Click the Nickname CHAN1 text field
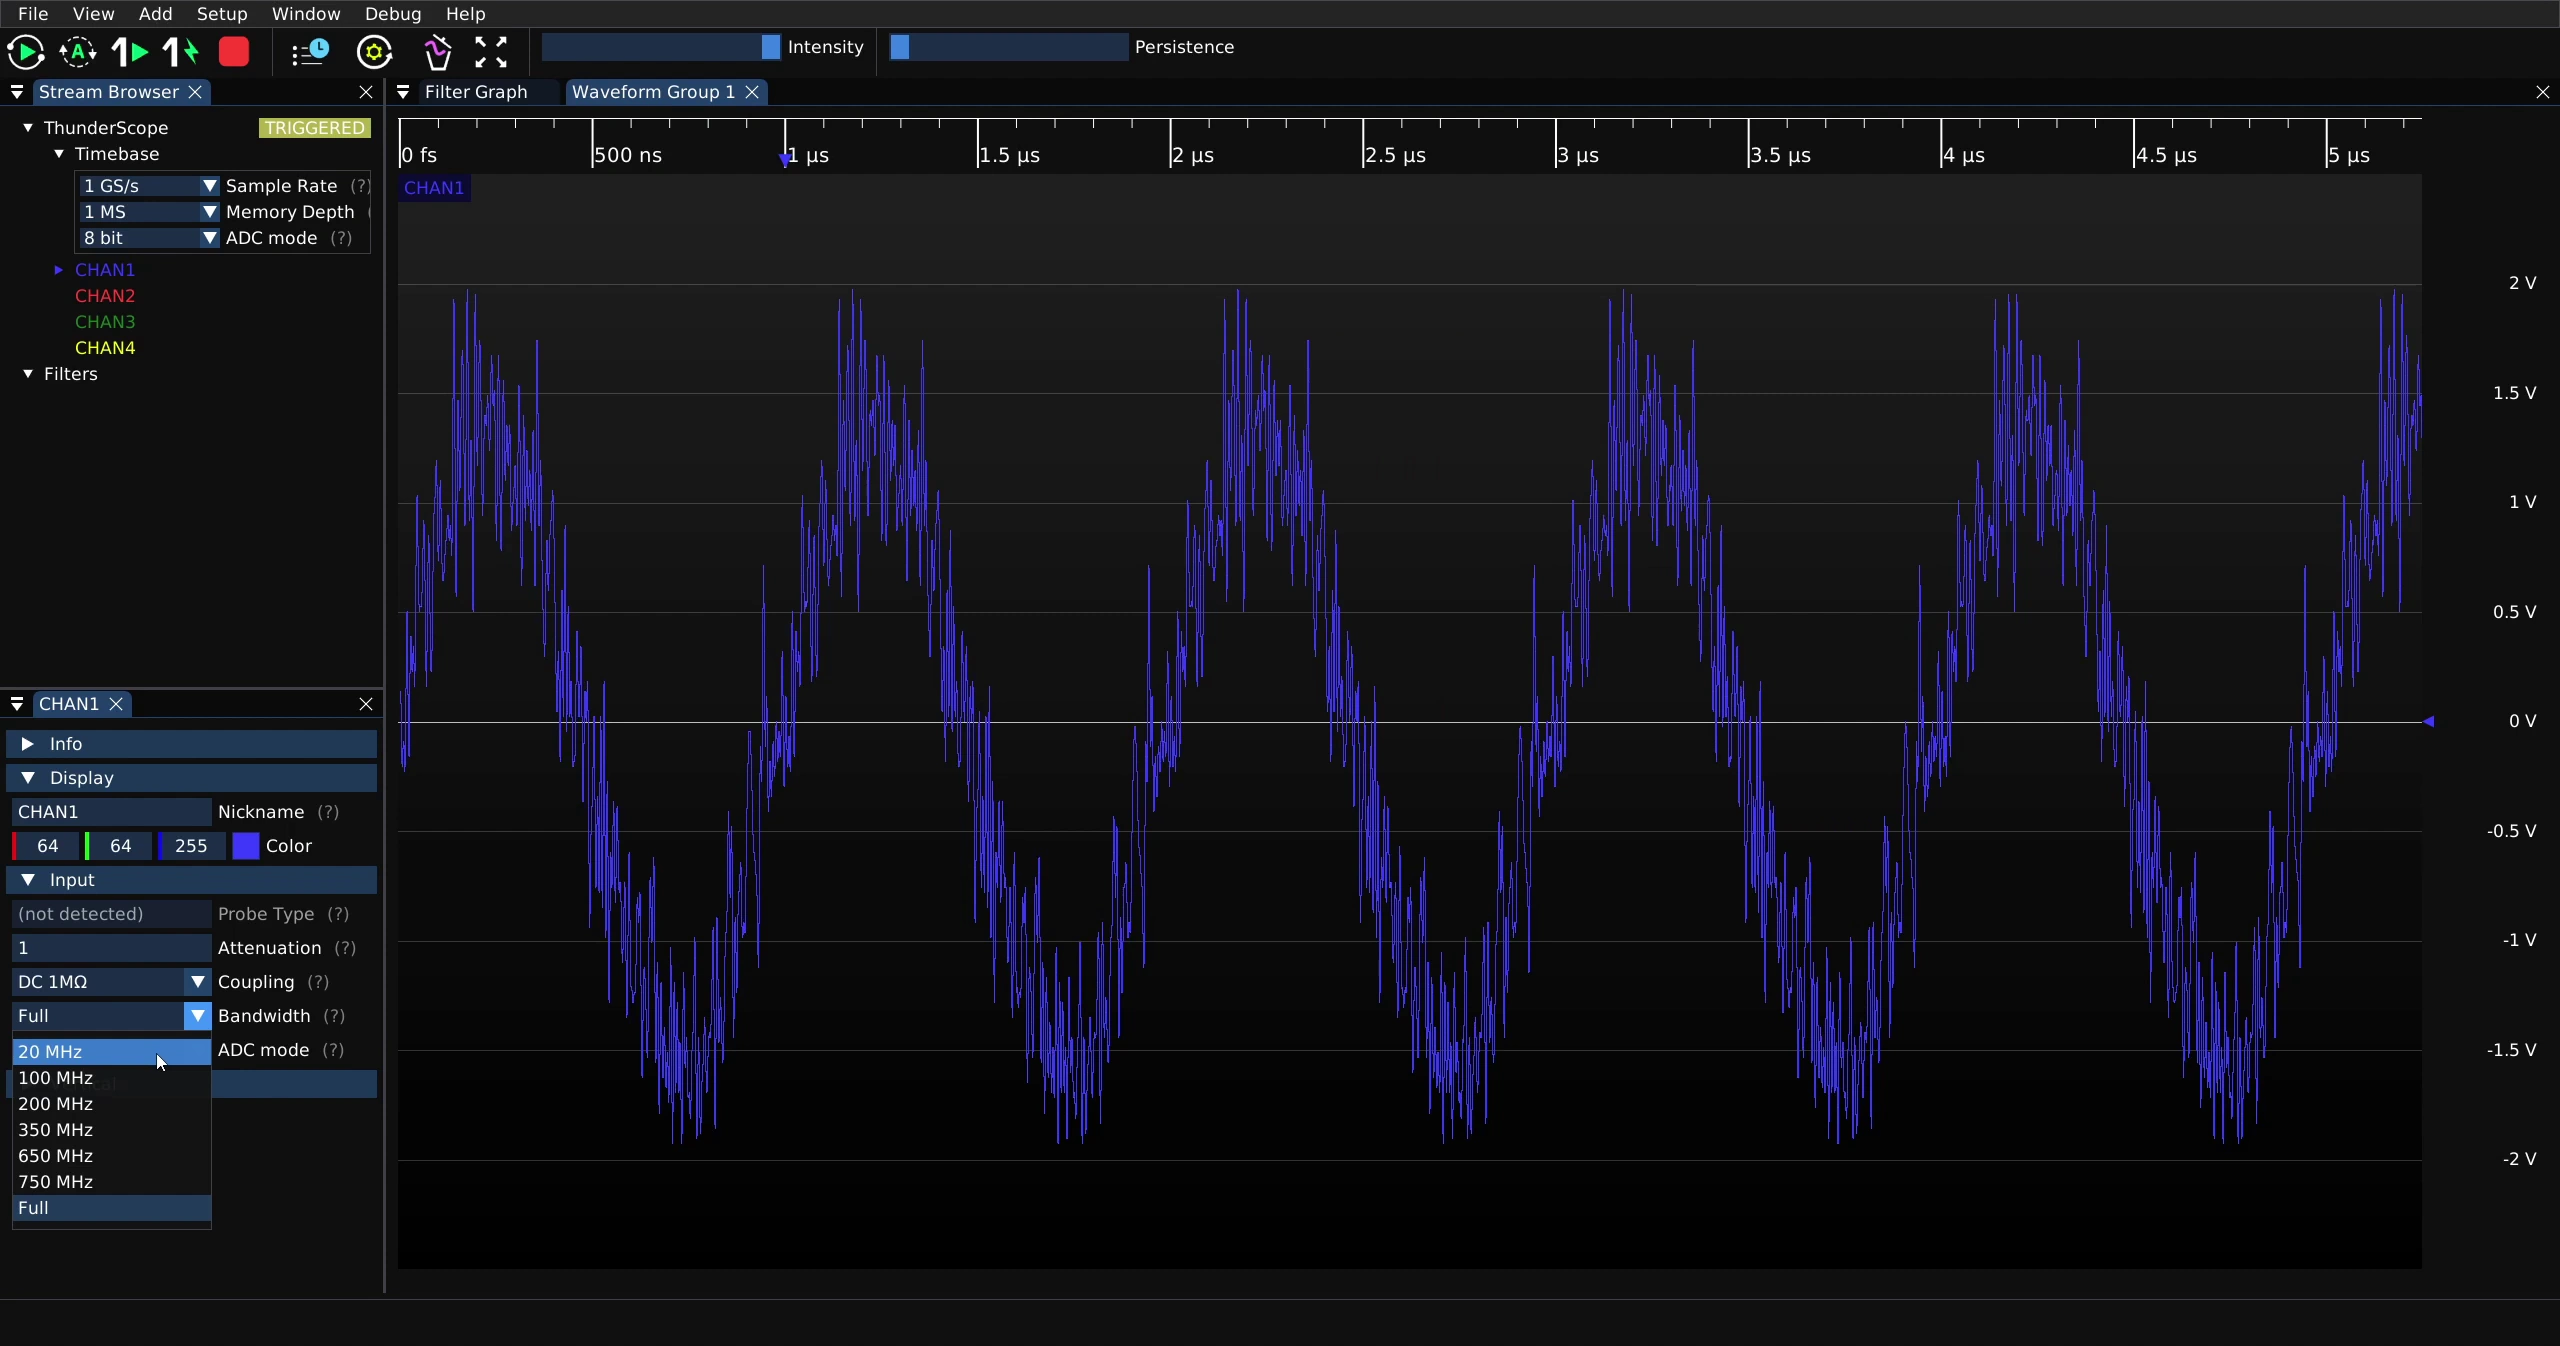The height and width of the screenshot is (1346, 2560). point(111,812)
